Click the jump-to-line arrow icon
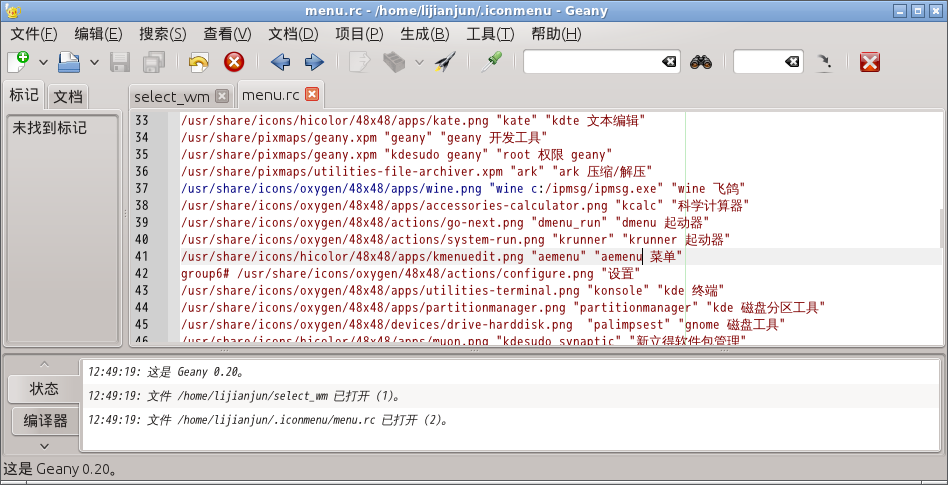This screenshot has width=948, height=485. (824, 62)
